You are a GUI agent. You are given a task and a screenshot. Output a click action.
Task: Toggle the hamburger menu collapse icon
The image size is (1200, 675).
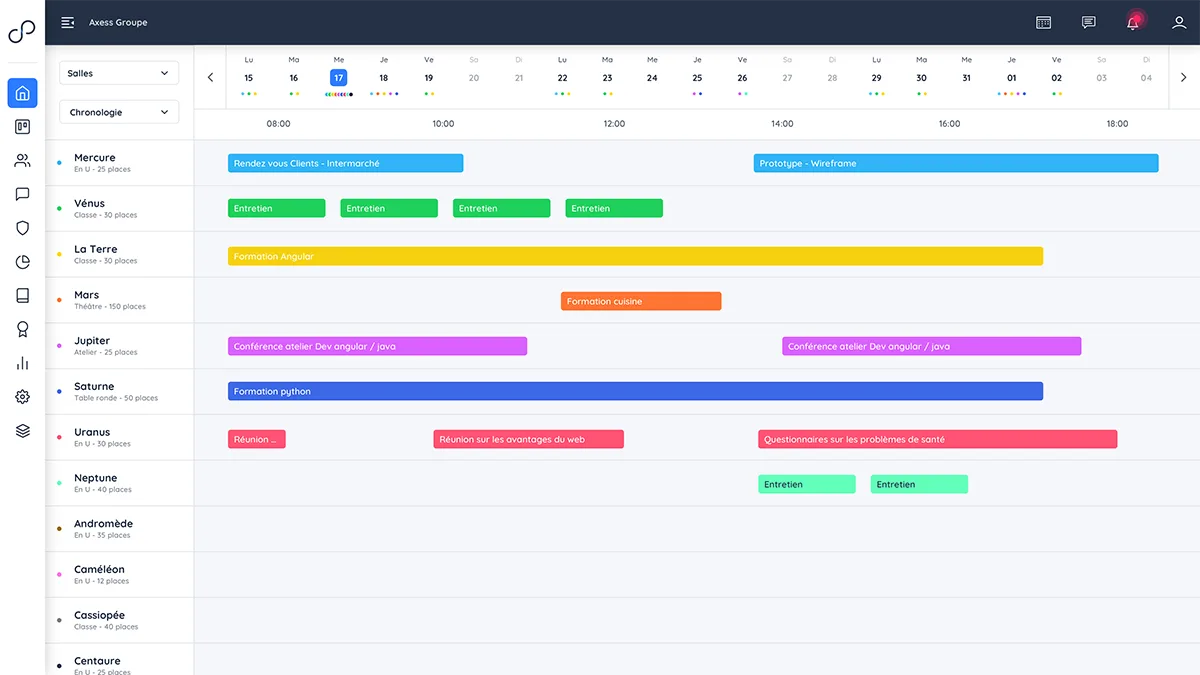pos(68,22)
